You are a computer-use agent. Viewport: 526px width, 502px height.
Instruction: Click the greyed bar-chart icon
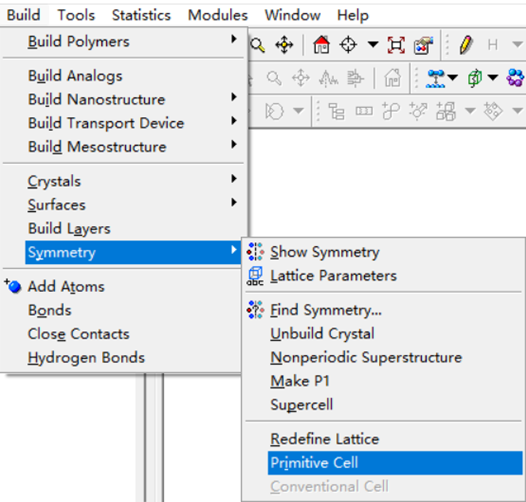tap(355, 78)
